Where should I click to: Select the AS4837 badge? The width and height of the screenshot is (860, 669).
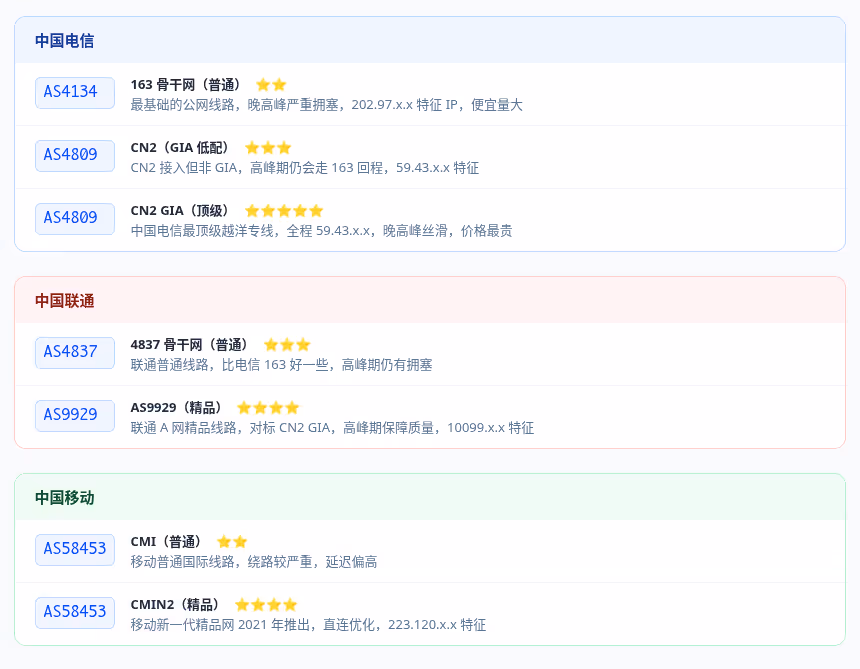pos(75,353)
